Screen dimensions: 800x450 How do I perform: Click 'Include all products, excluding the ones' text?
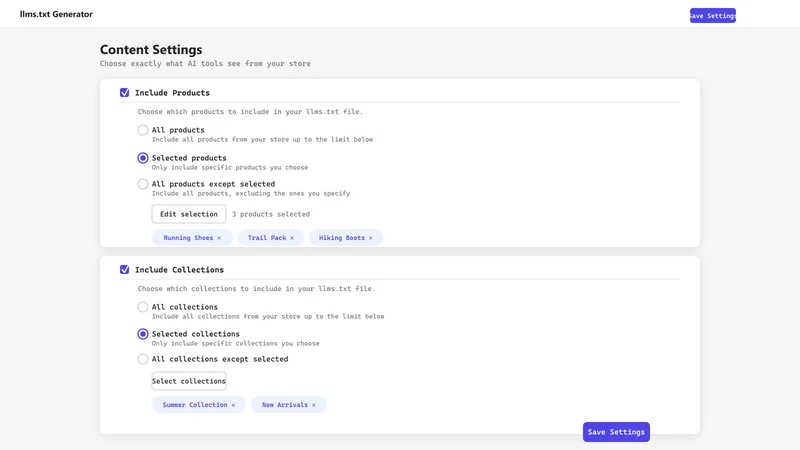[x=251, y=193]
